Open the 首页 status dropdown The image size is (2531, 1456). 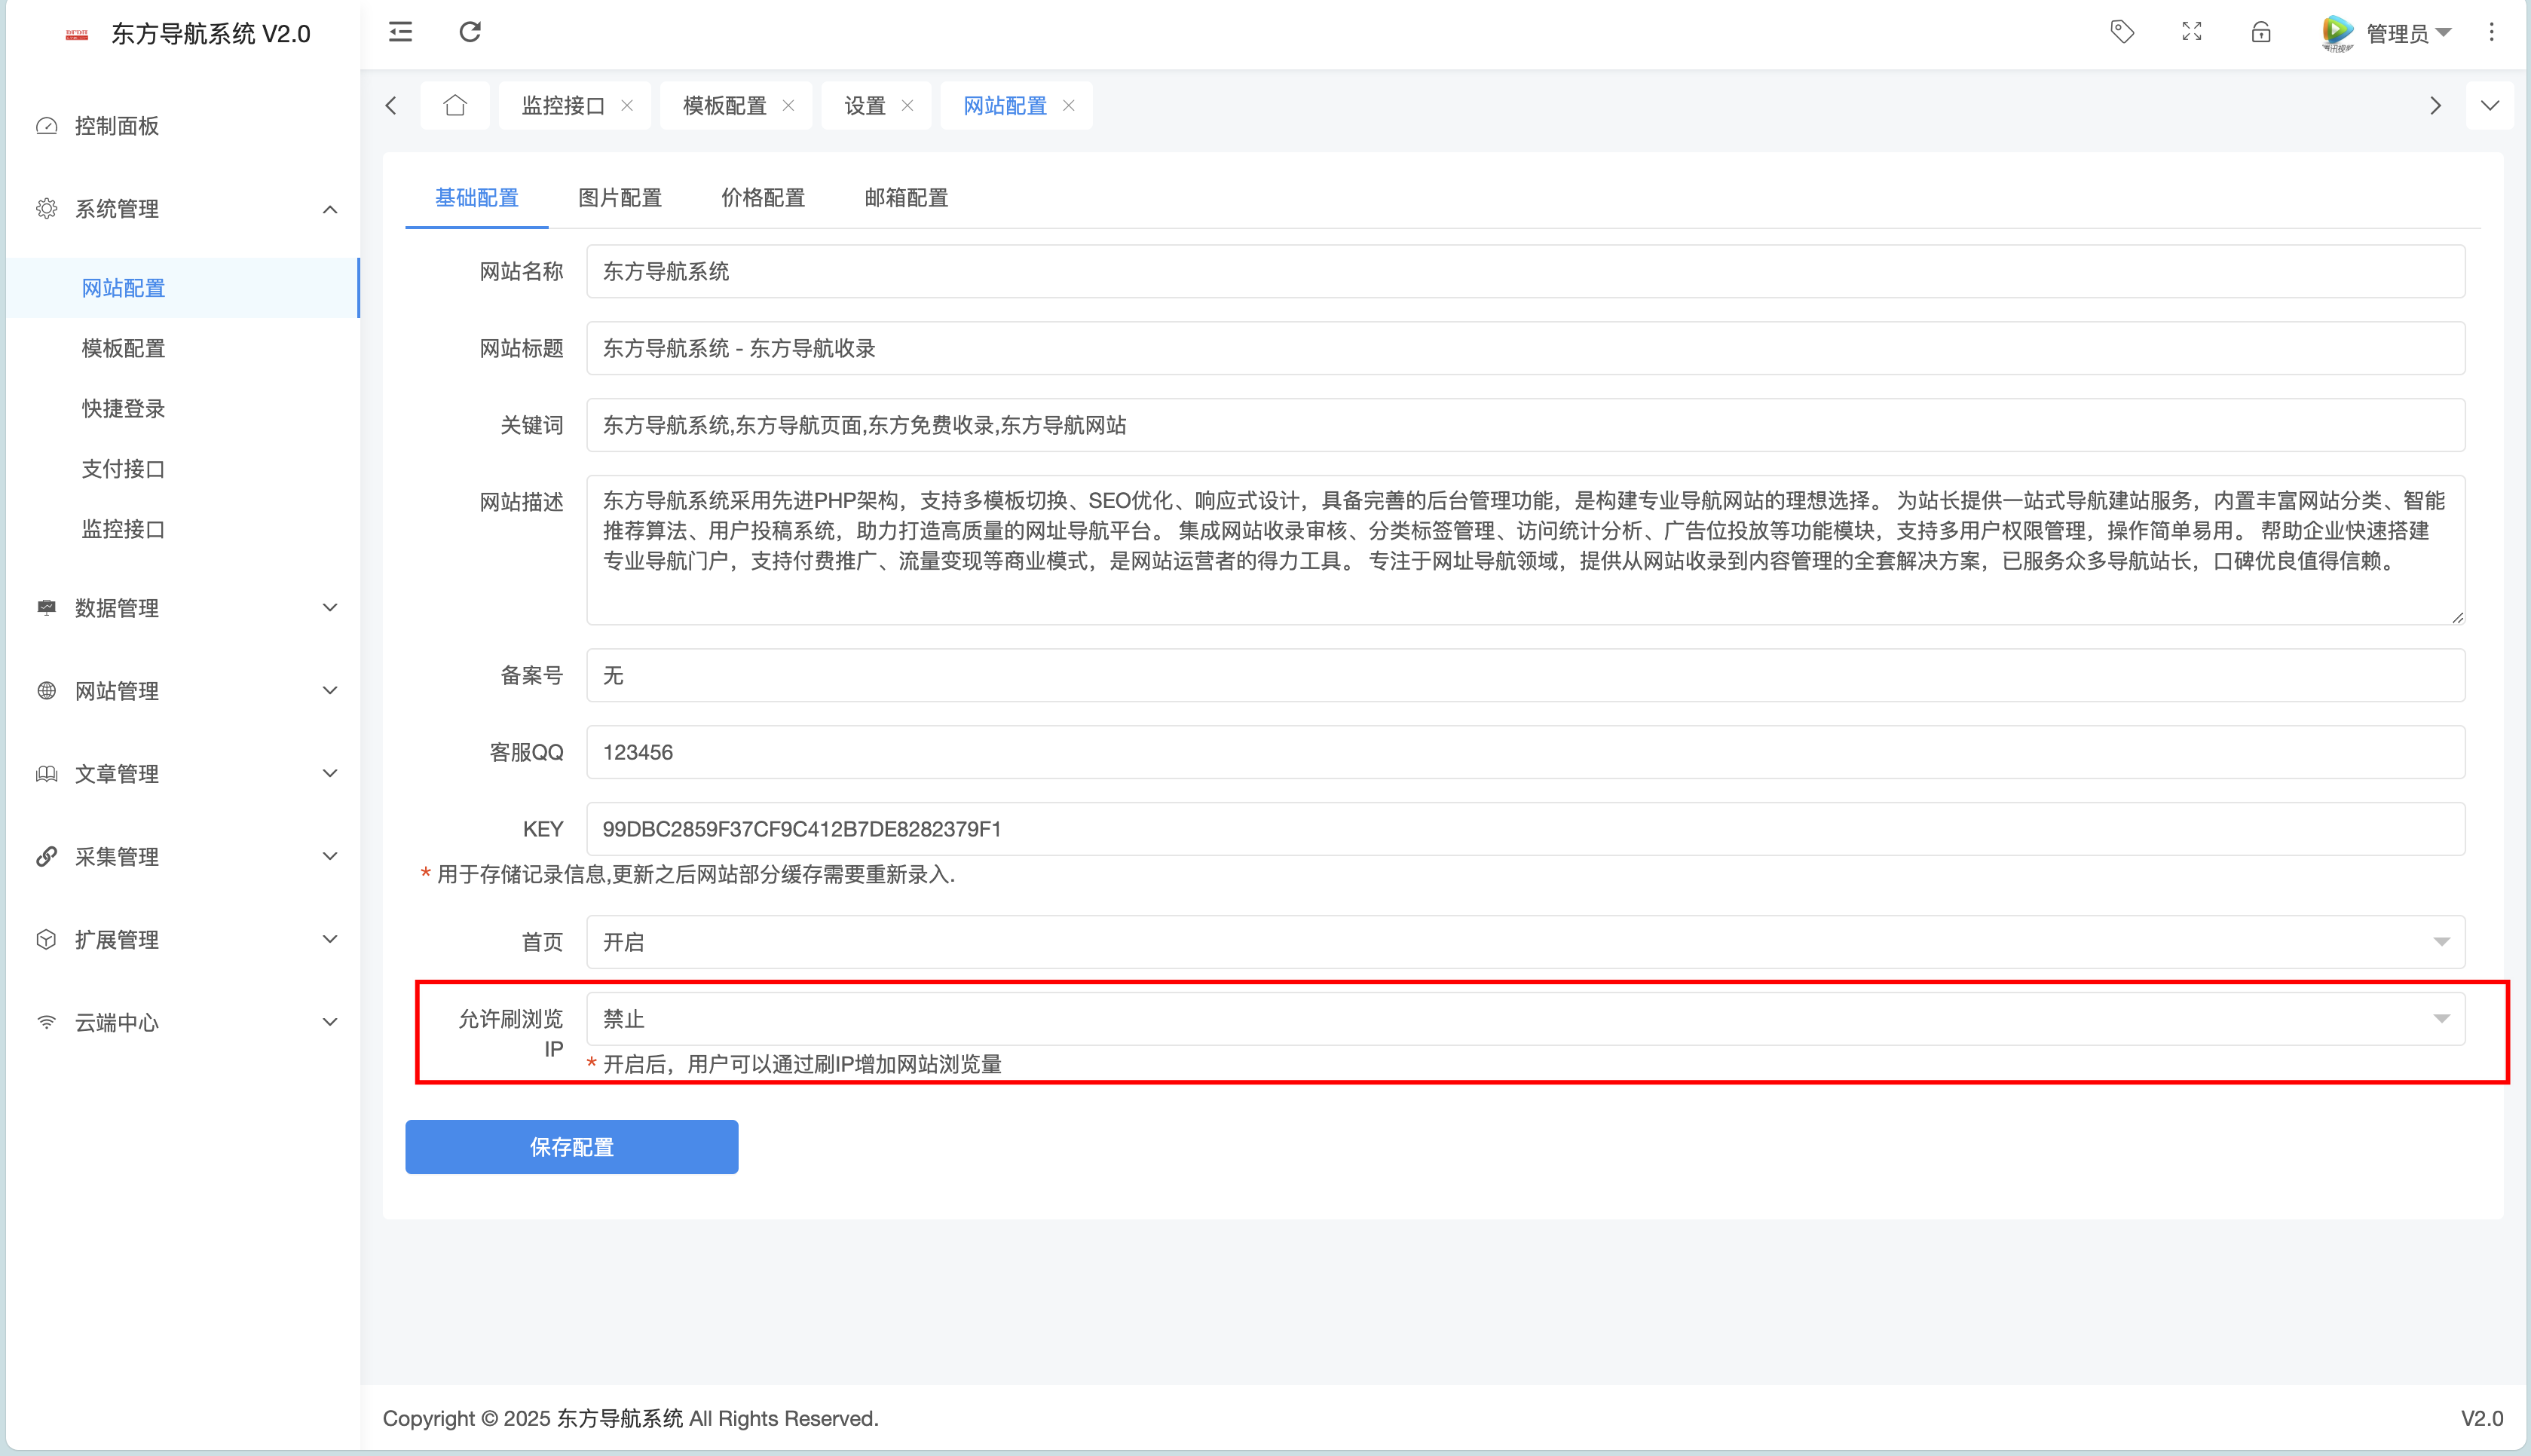click(x=2441, y=941)
